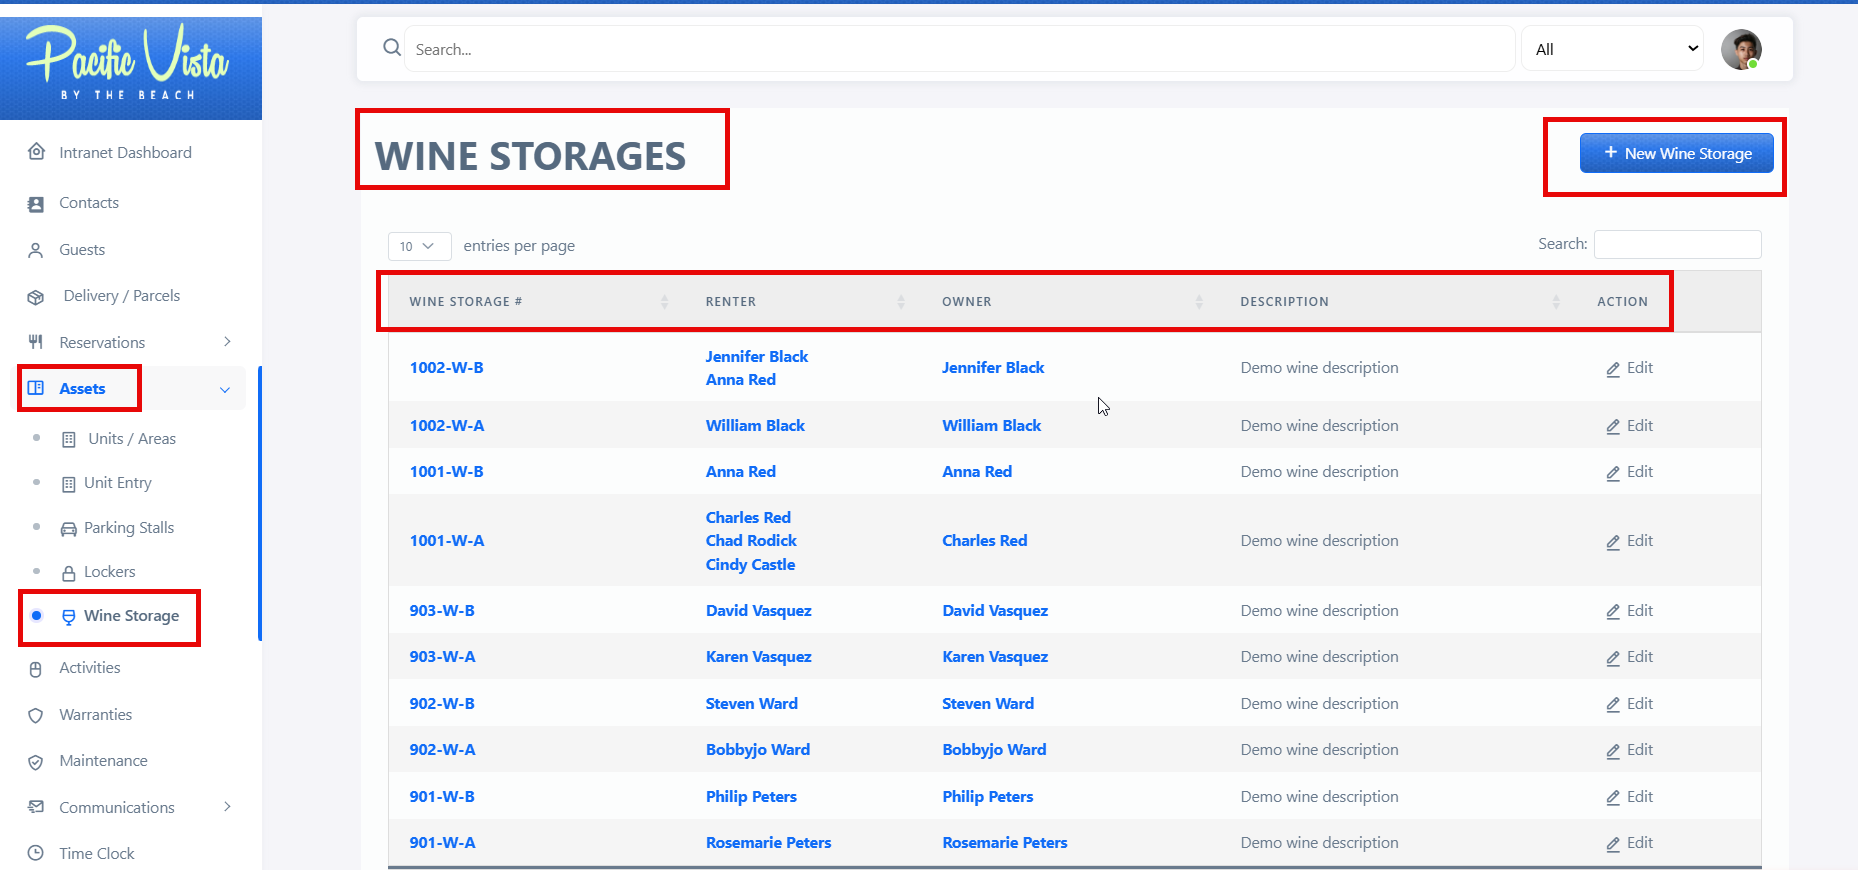The height and width of the screenshot is (870, 1858).
Task: Expand the Communications submenu chevron
Action: click(x=228, y=806)
